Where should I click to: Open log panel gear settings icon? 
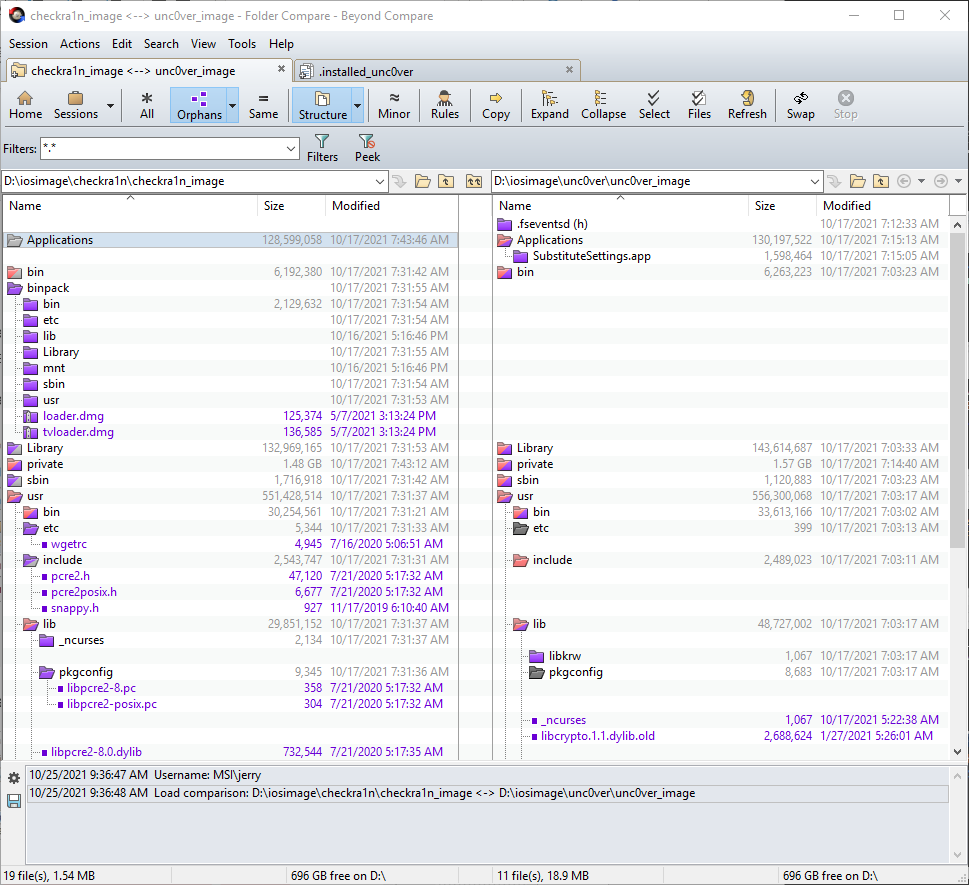pyautogui.click(x=14, y=779)
